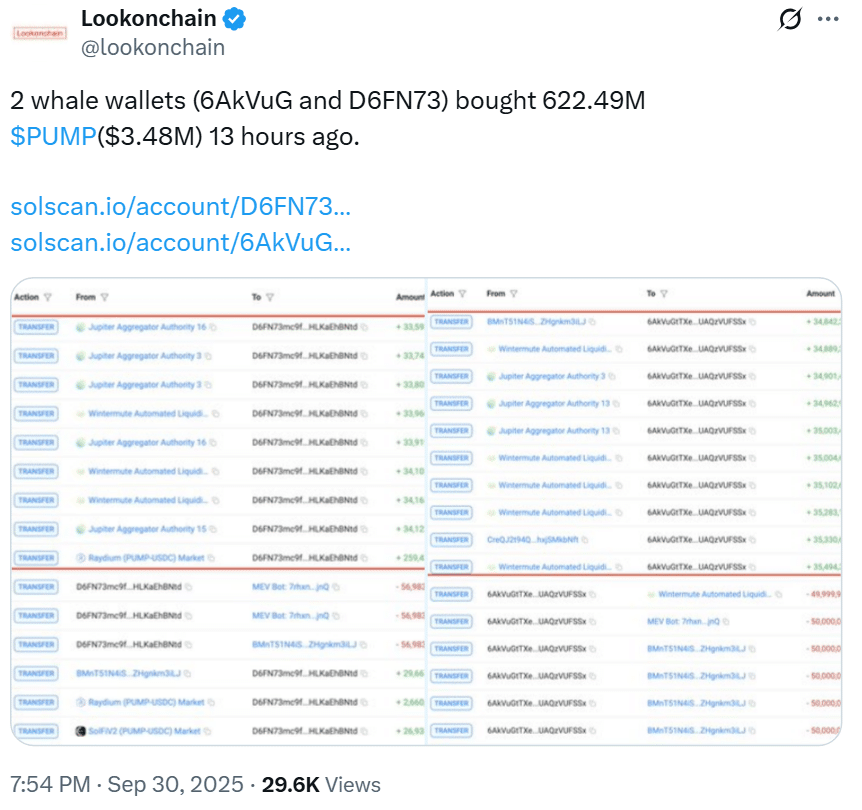Click the SolFiV2 (PUMP-USDC) Market token icon
Viewport: 862px width, 810px height.
tap(80, 731)
